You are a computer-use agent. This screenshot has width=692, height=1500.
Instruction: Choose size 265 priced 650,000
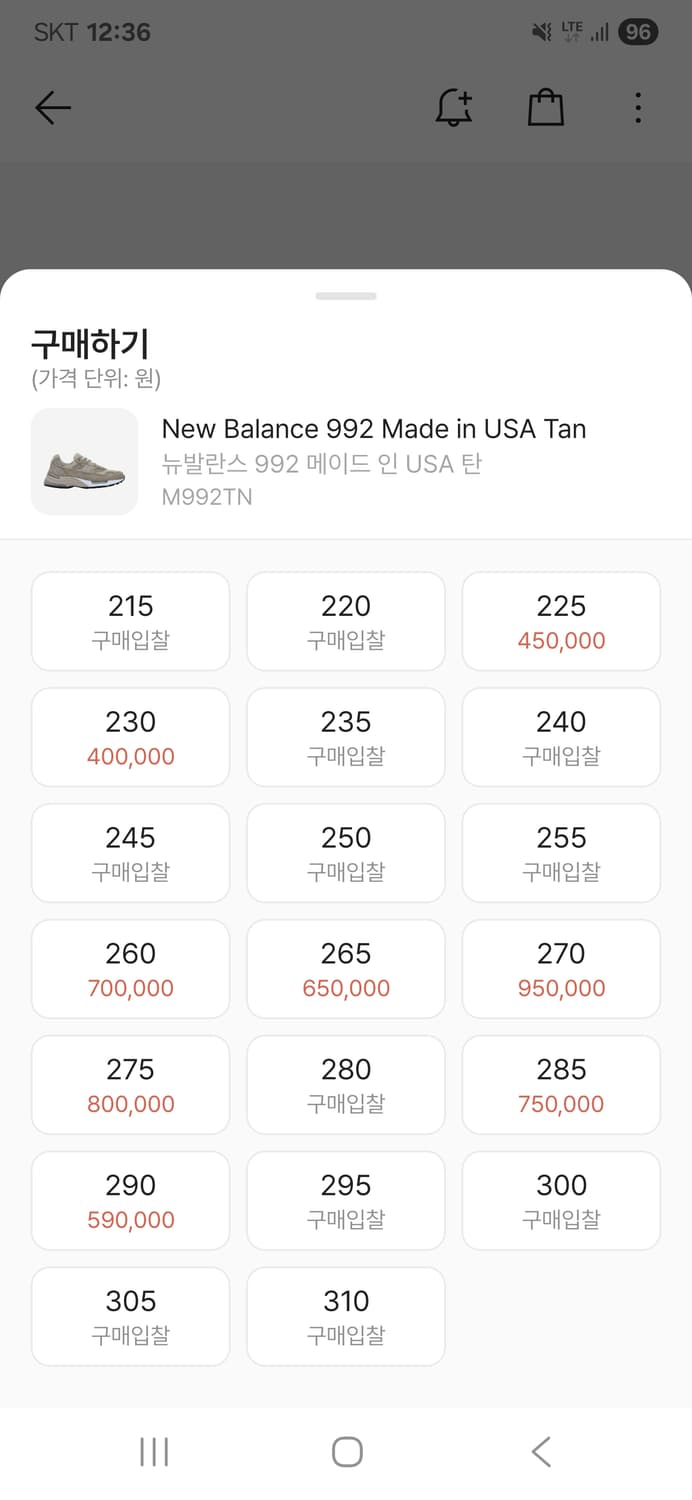[x=346, y=969]
